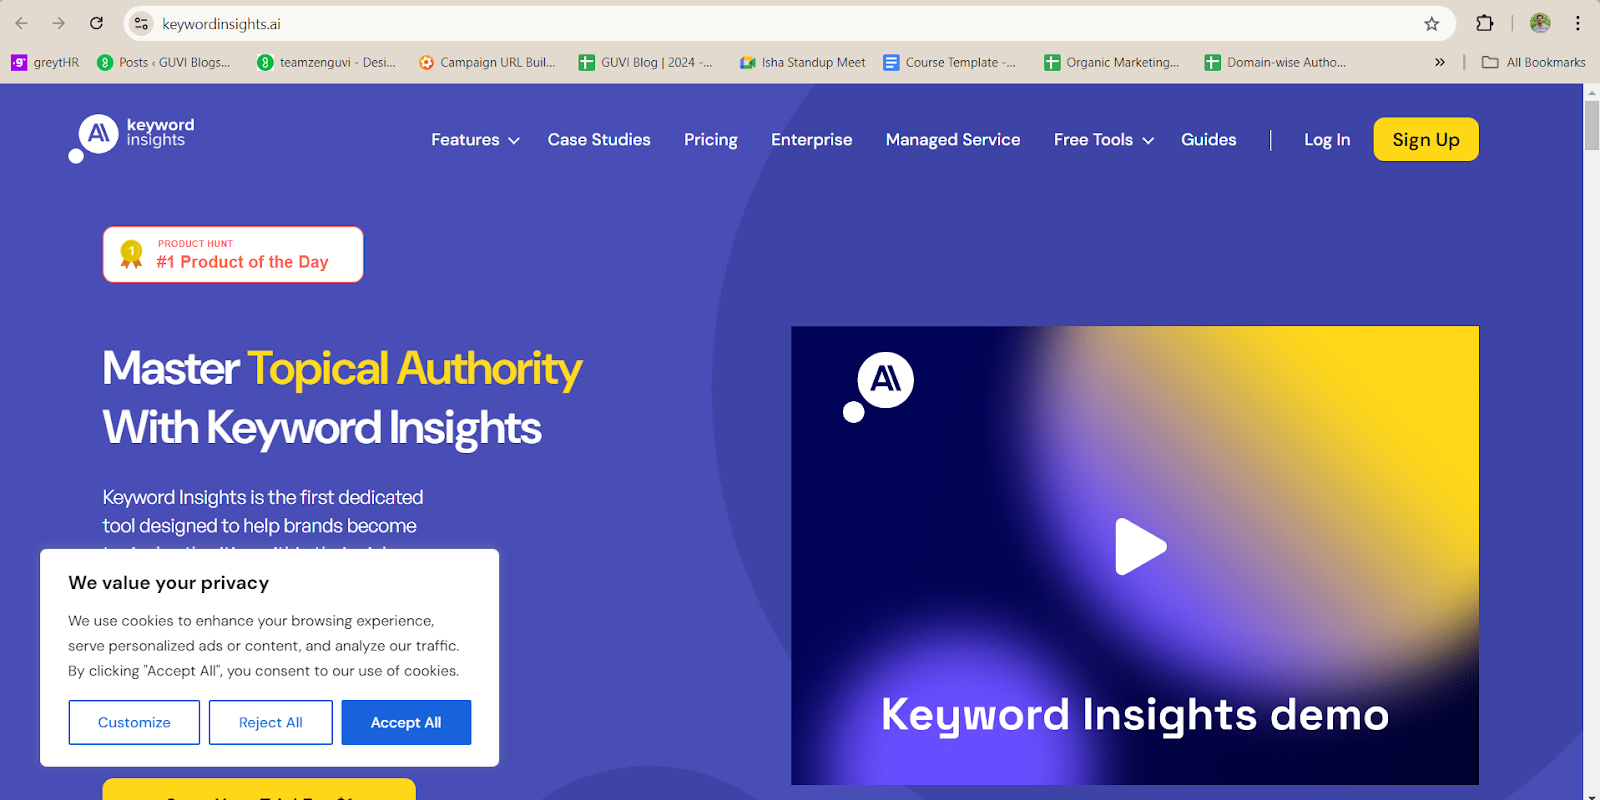Open the teamzenguvi bookmark
Screen dimensions: 1600x800
[x=326, y=62]
